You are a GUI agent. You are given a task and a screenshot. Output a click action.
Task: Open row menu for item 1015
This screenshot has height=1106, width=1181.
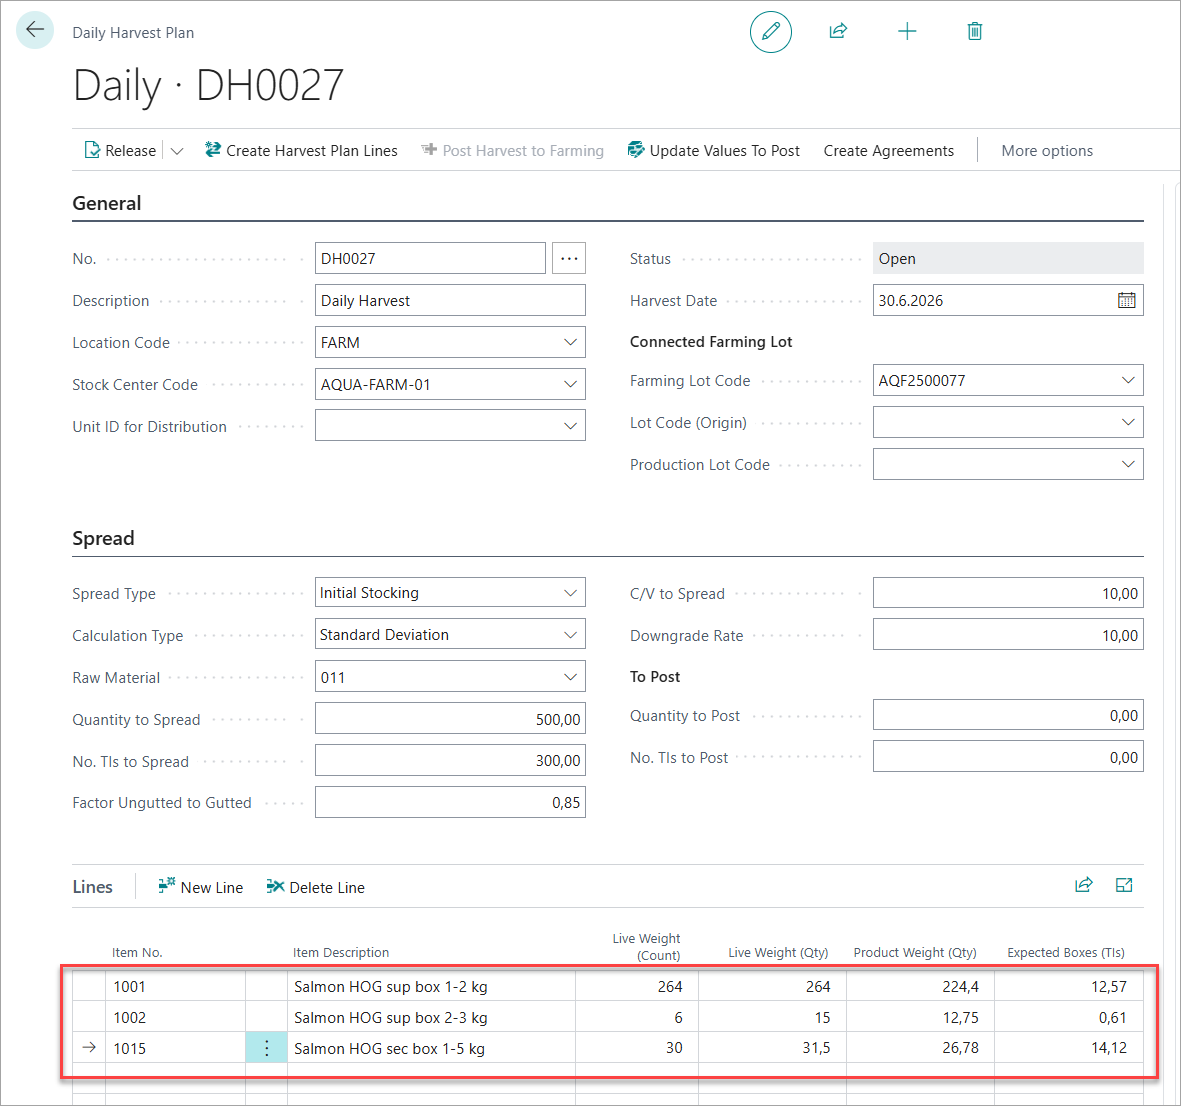click(266, 1048)
